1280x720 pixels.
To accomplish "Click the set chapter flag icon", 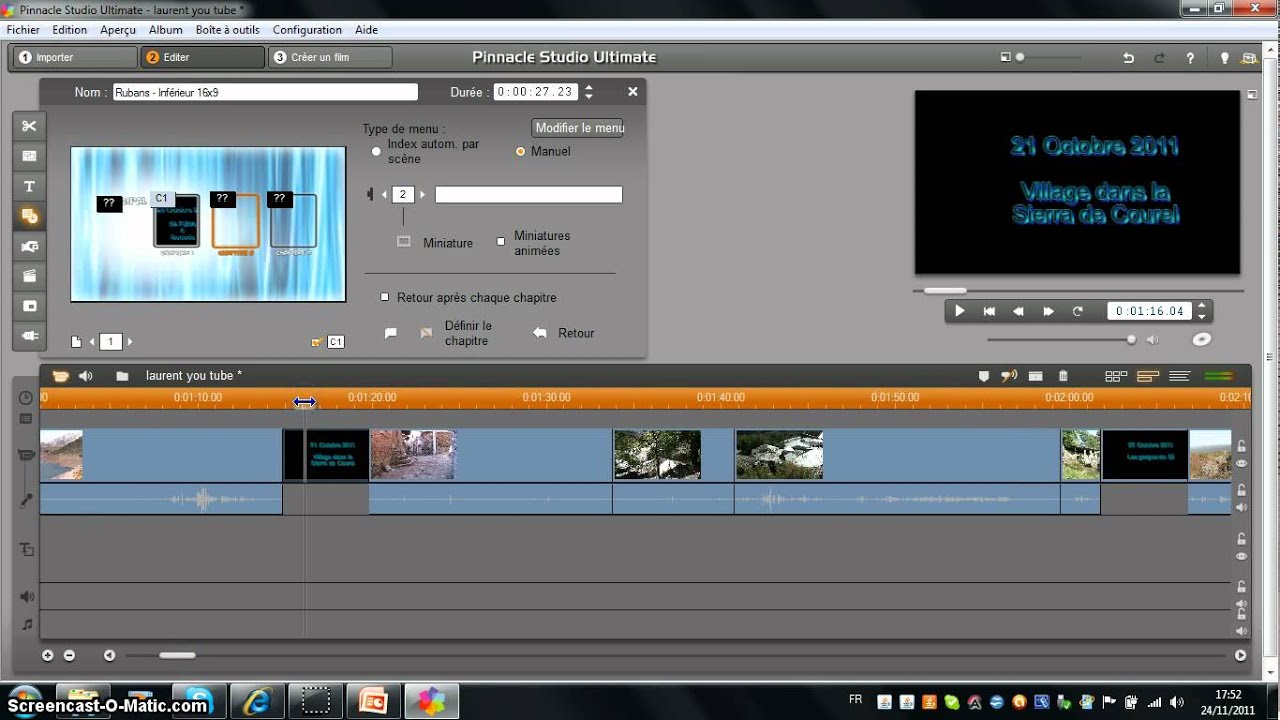I will click(x=391, y=333).
